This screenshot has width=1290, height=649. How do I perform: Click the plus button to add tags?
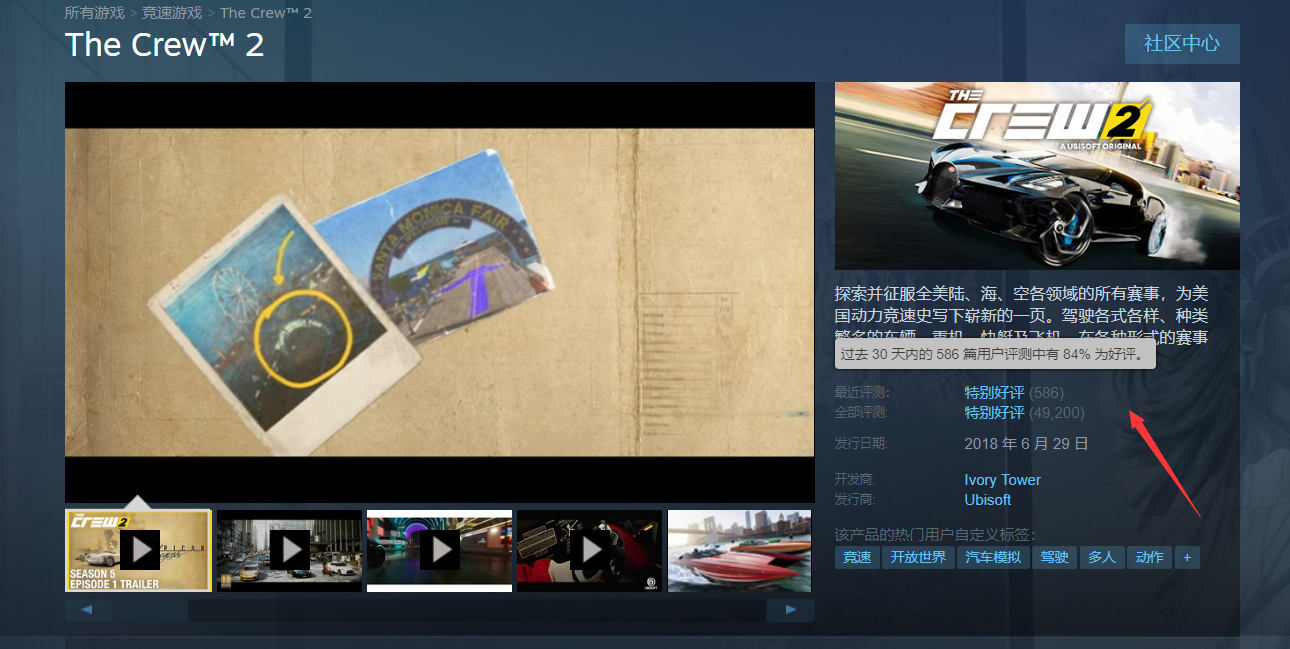click(x=1187, y=557)
